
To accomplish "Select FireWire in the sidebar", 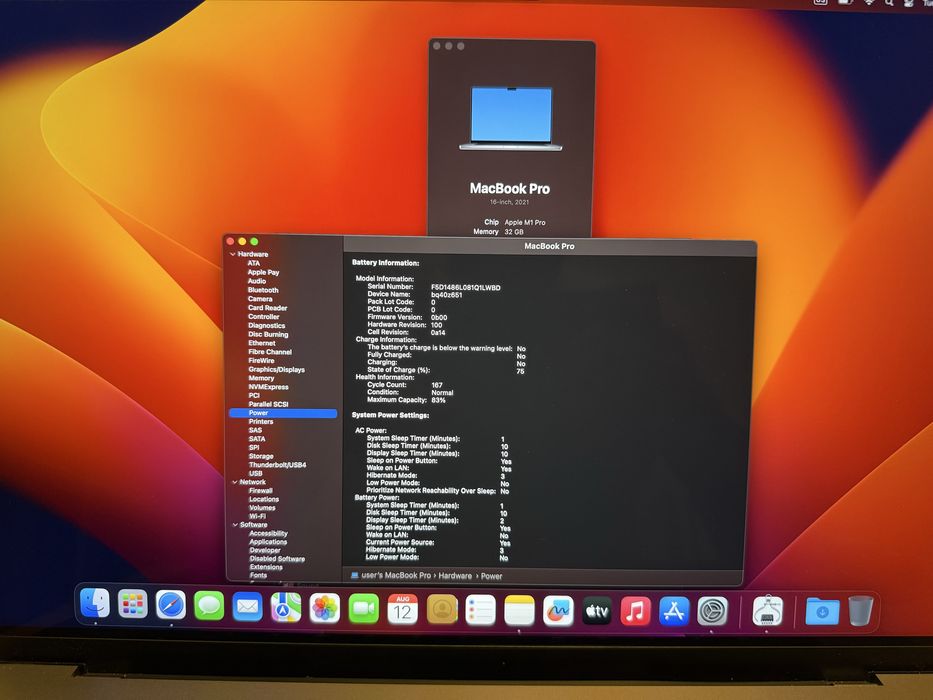I will [261, 361].
